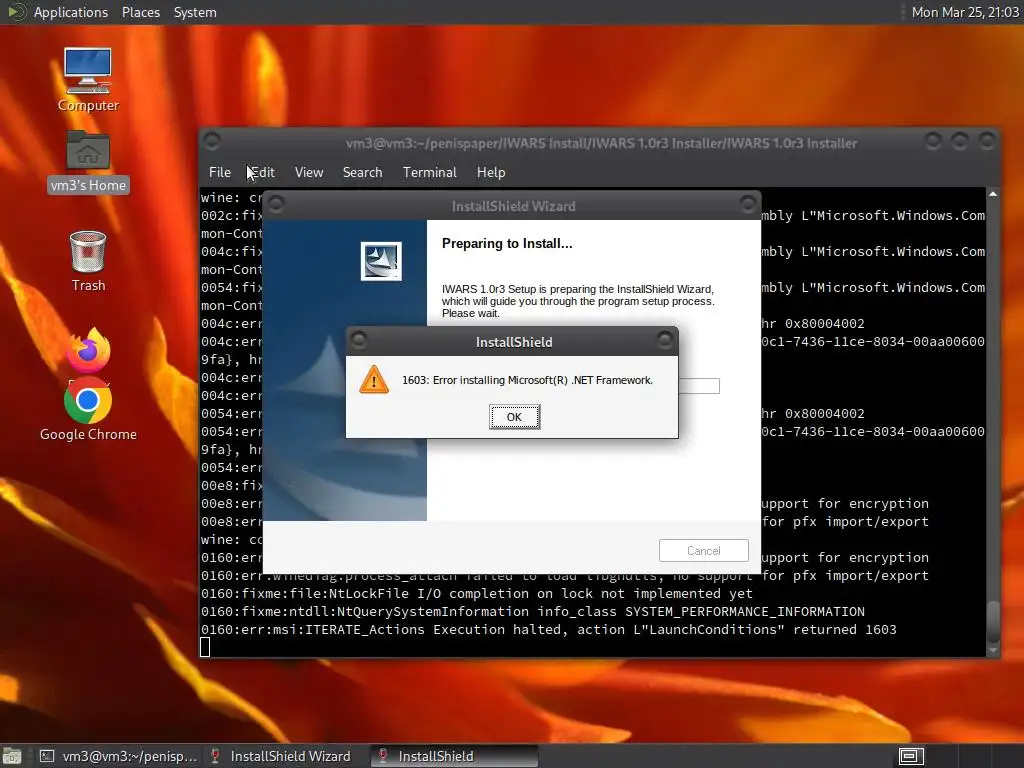Click the clock showing Mon Mar 25, 21:03
The image size is (1024, 768).
point(965,12)
